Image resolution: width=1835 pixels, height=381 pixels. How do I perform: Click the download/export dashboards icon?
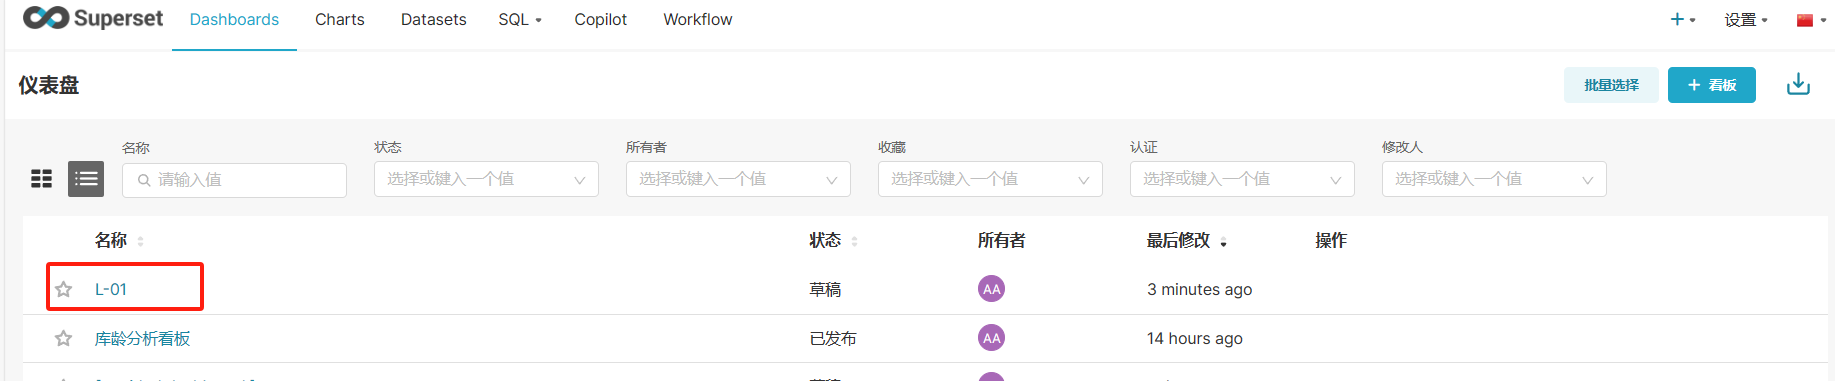(1798, 85)
